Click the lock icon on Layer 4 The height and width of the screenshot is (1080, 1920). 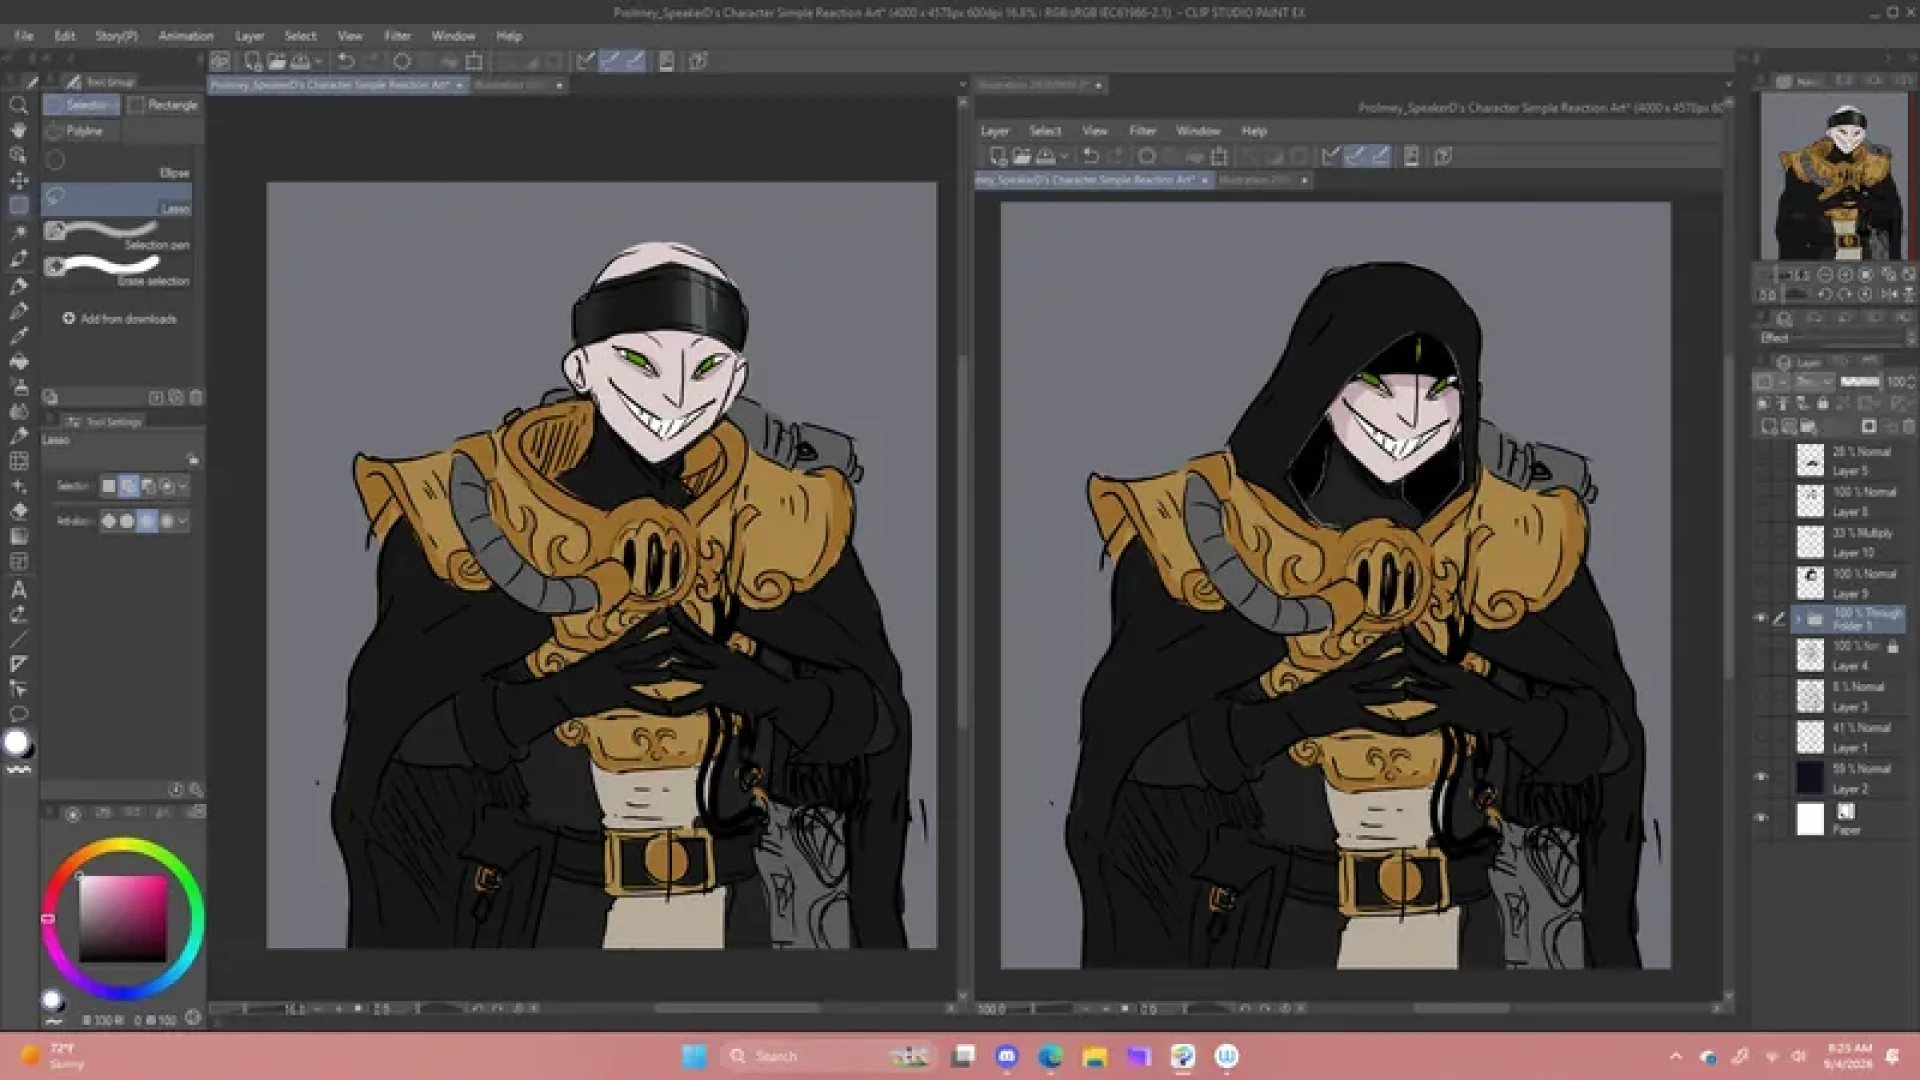1892,646
